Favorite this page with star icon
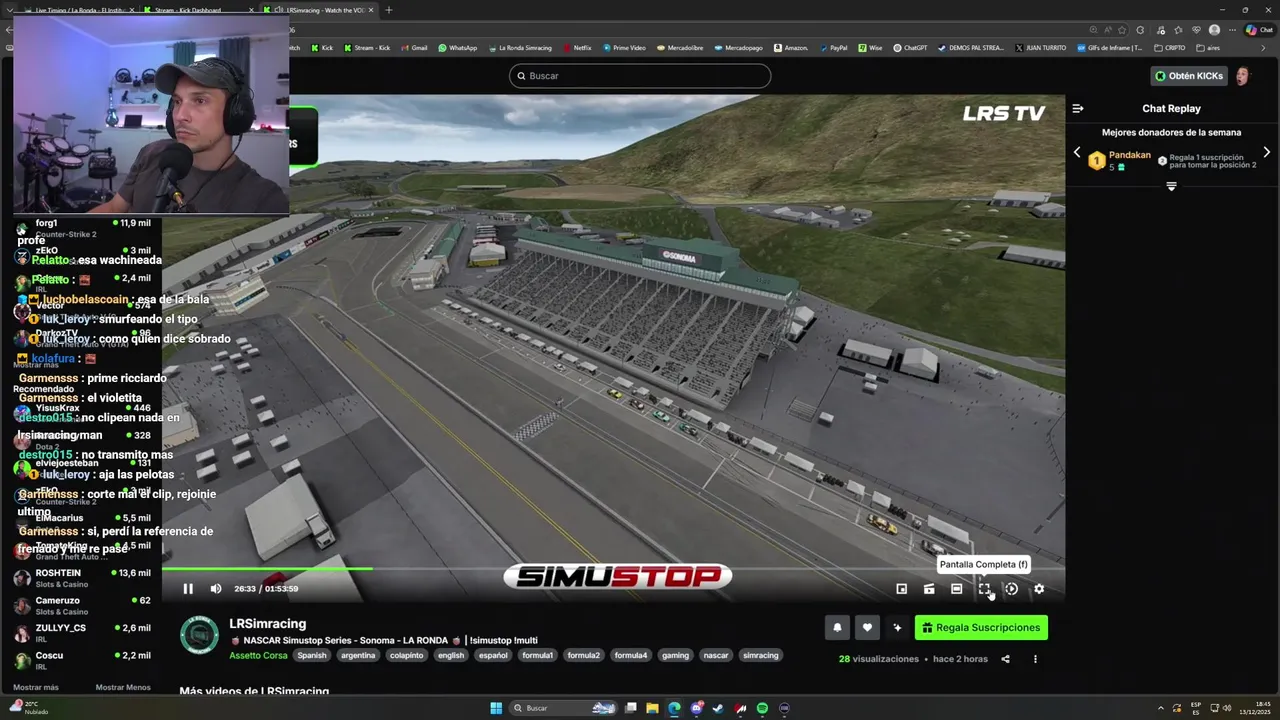 coord(1123,30)
